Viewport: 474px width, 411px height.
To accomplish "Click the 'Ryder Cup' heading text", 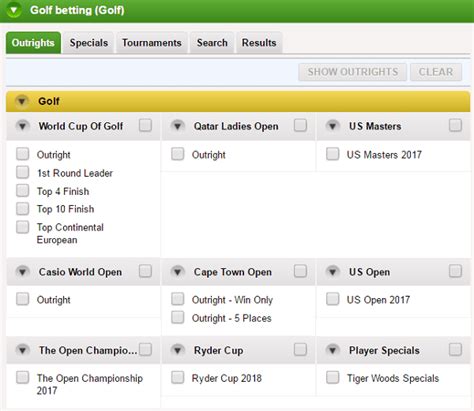I will point(218,351).
